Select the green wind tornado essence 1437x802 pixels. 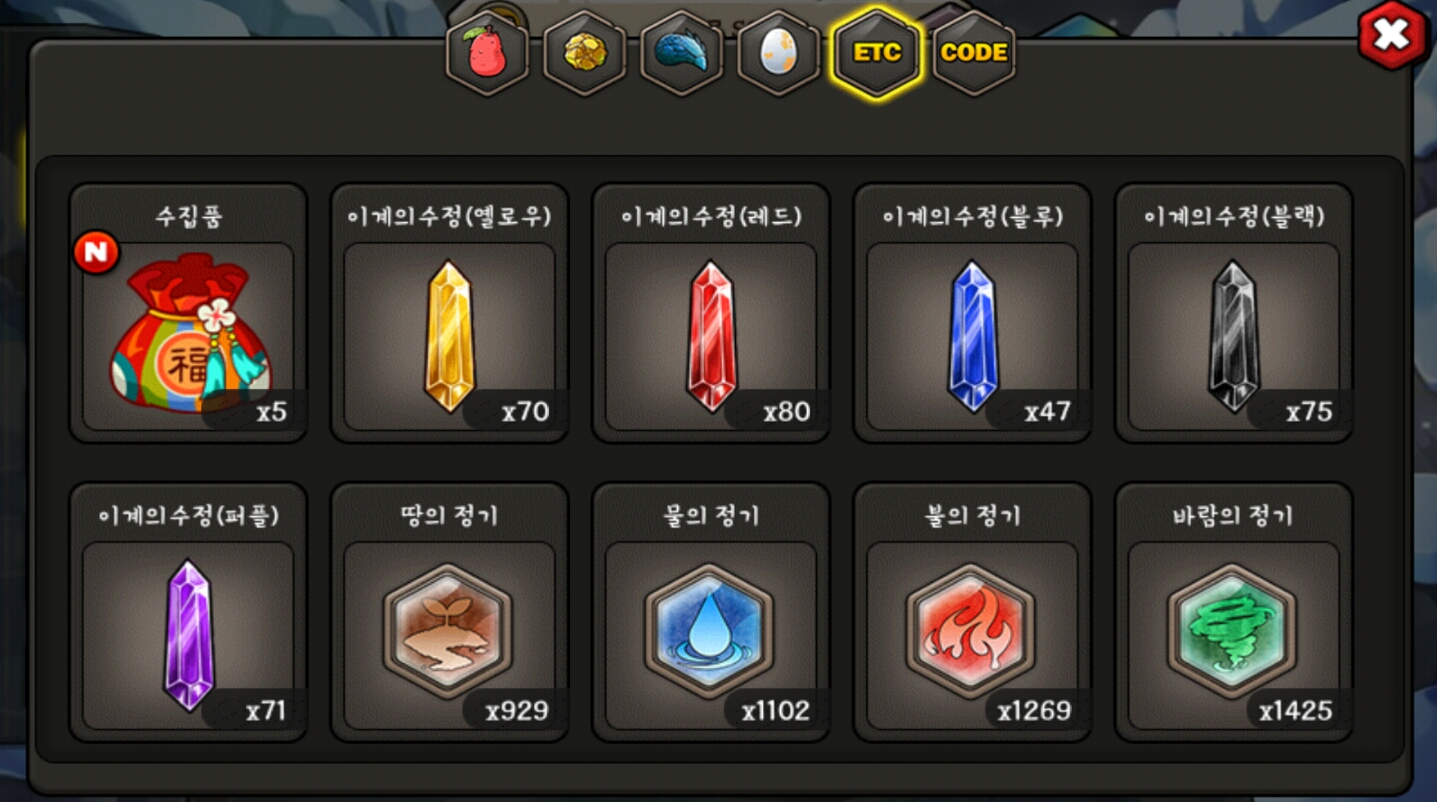coord(1234,630)
